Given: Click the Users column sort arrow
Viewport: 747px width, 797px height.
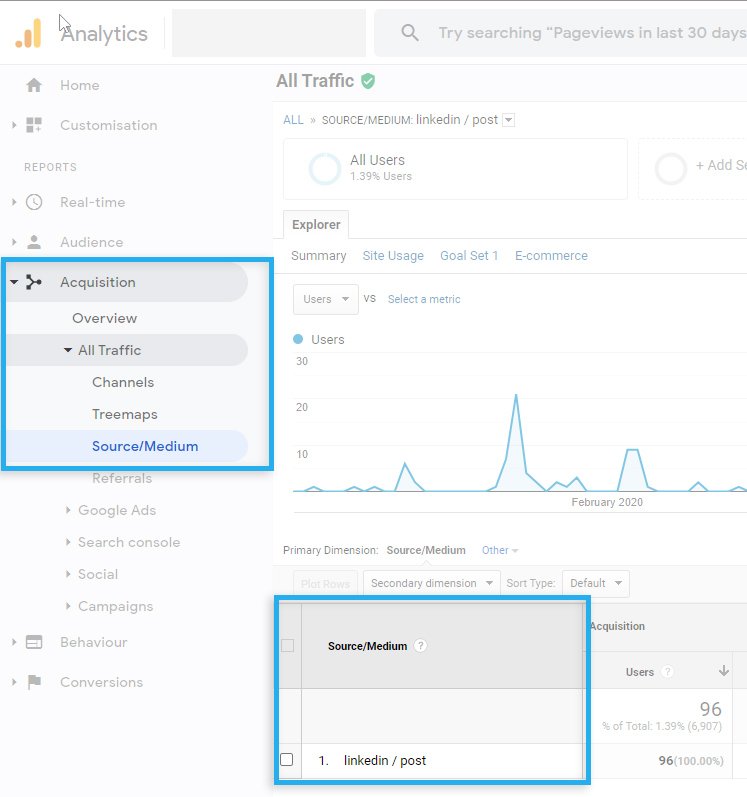Looking at the screenshot, I should 724,671.
